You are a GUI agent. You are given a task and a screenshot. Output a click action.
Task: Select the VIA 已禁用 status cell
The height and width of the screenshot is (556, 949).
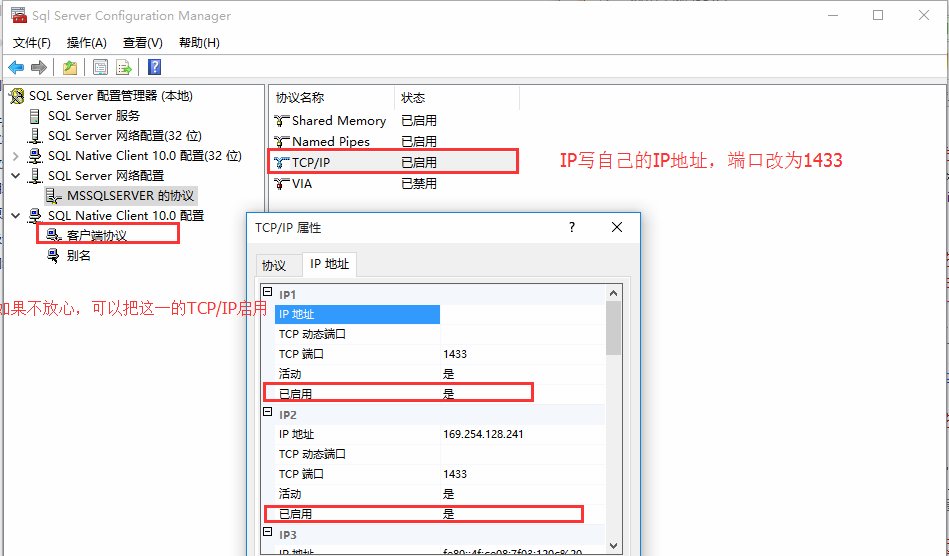(x=419, y=183)
